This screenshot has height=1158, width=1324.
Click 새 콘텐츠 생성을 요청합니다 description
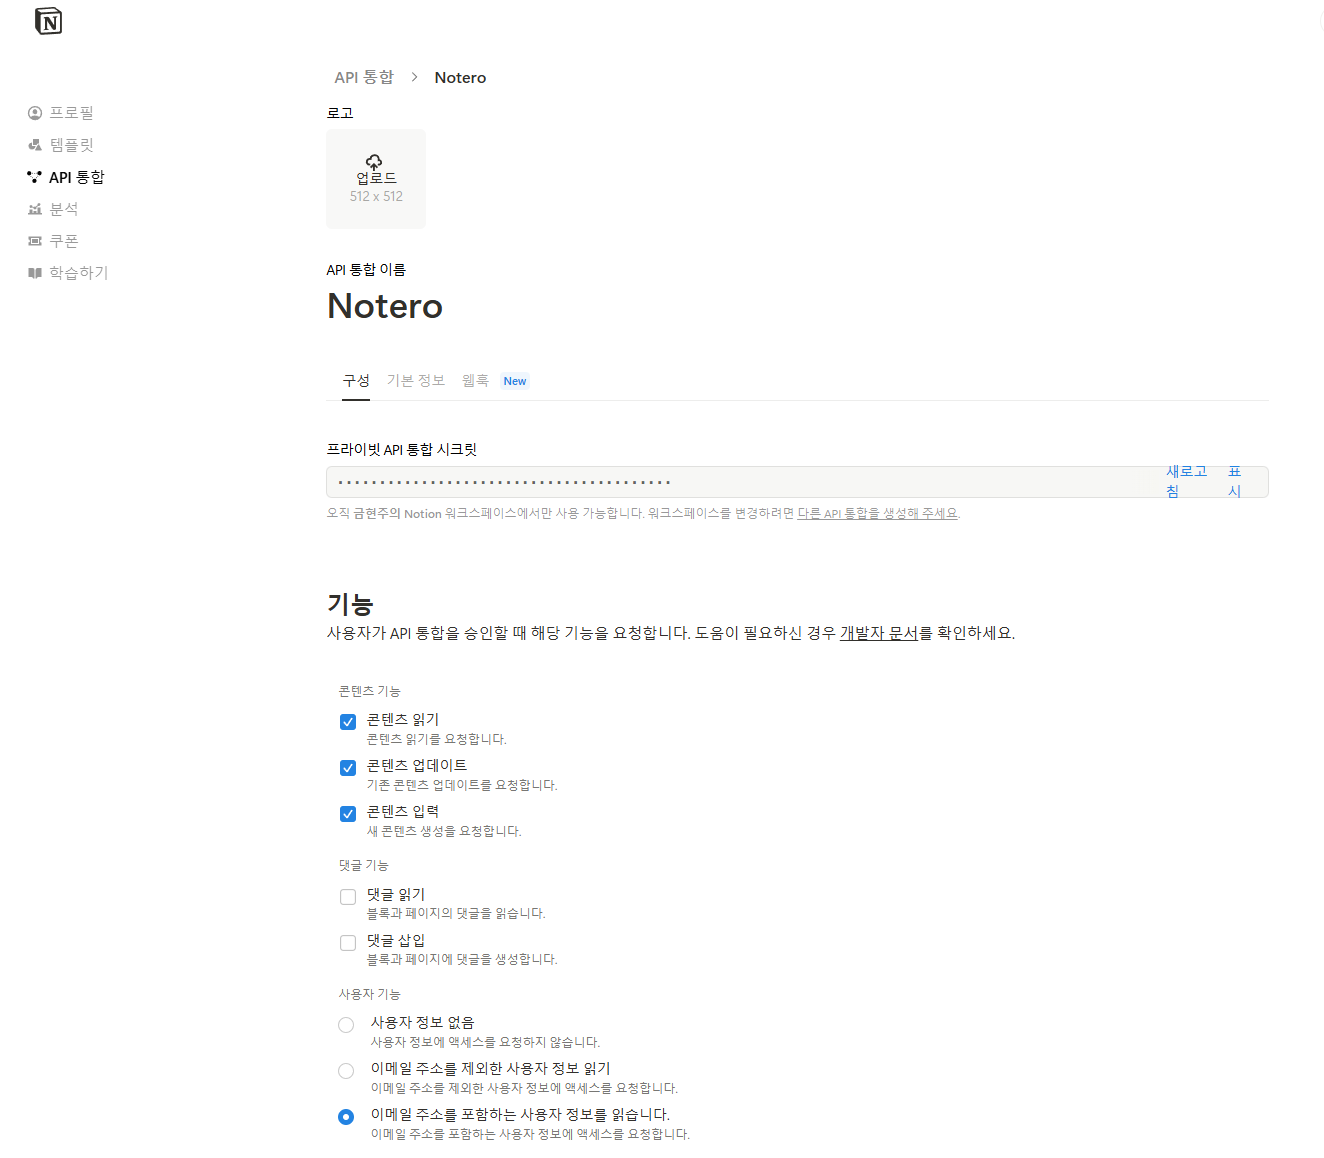pyautogui.click(x=444, y=831)
